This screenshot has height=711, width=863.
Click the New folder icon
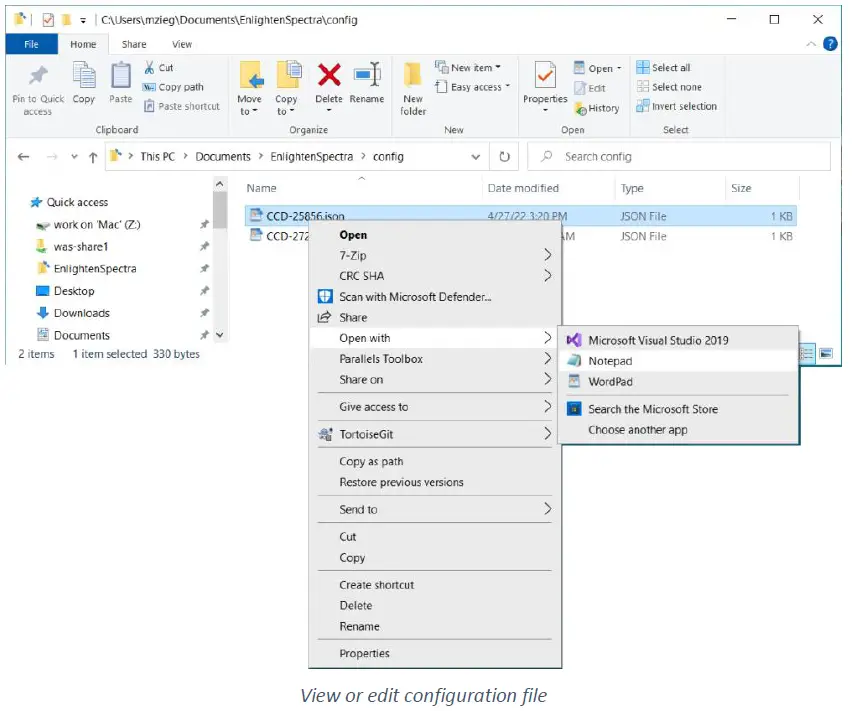tap(413, 77)
